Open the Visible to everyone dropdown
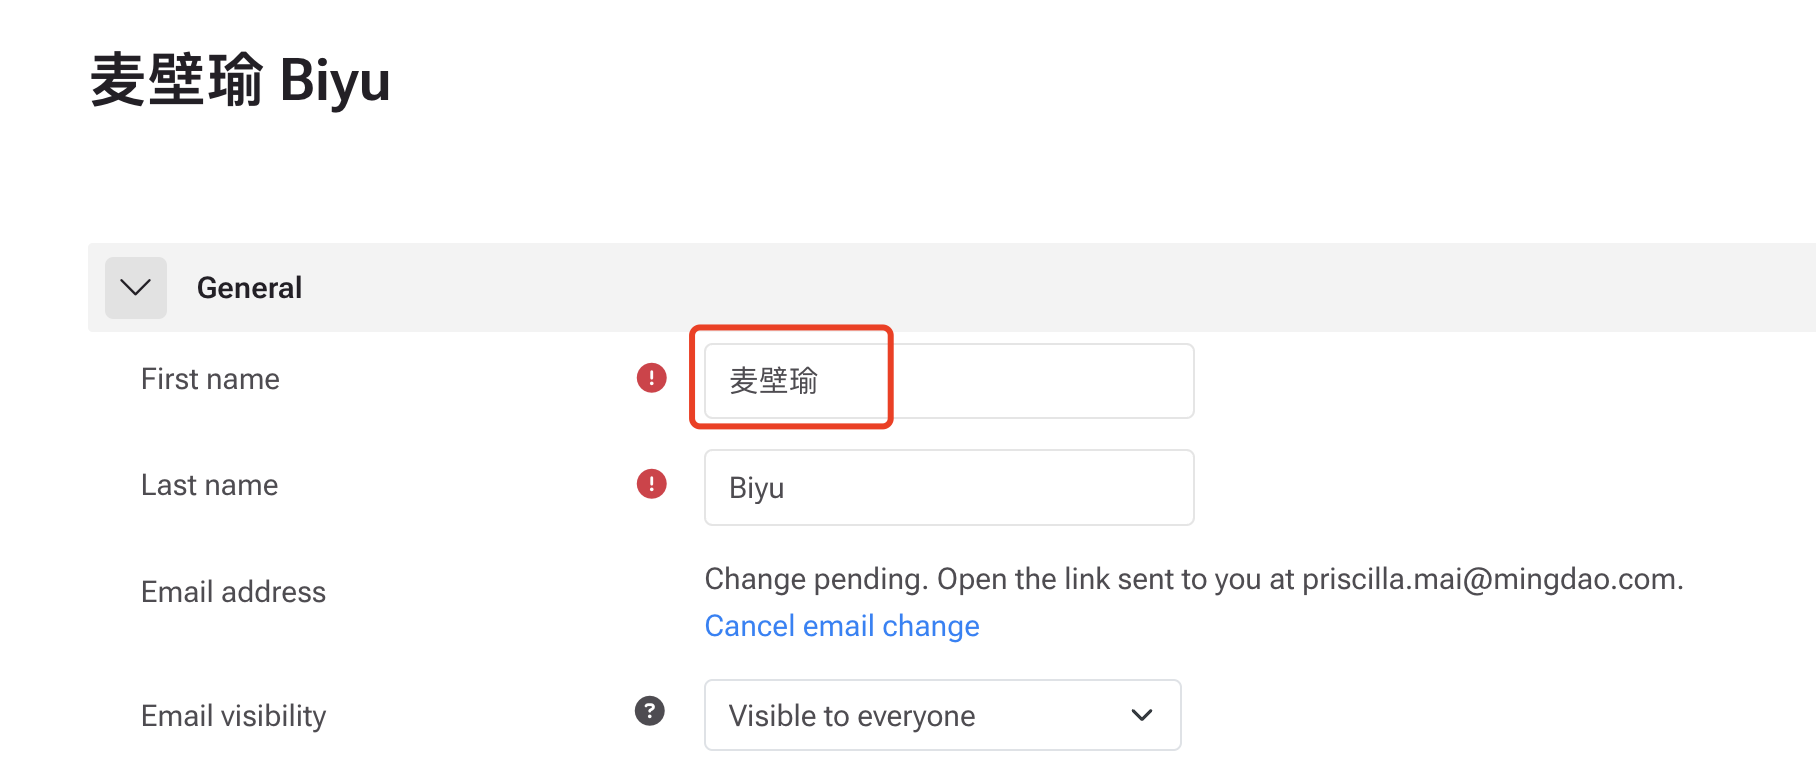This screenshot has height=768, width=1816. point(943,715)
